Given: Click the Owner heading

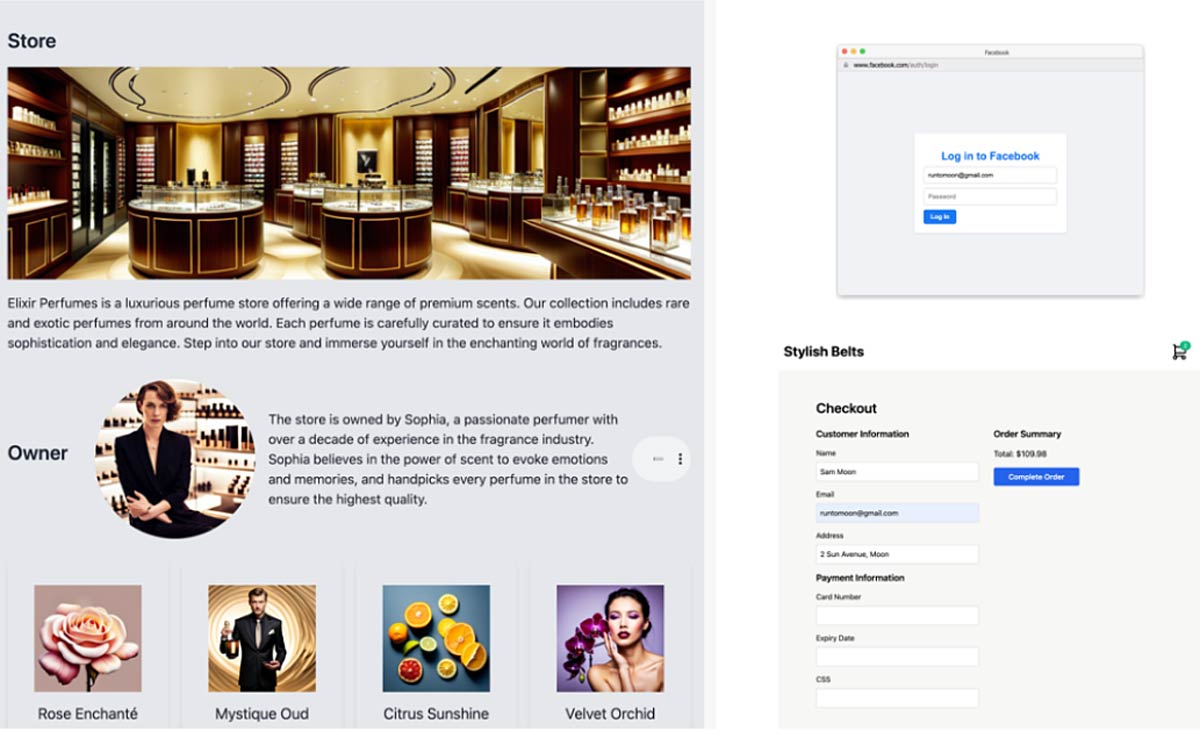Looking at the screenshot, I should [x=38, y=453].
